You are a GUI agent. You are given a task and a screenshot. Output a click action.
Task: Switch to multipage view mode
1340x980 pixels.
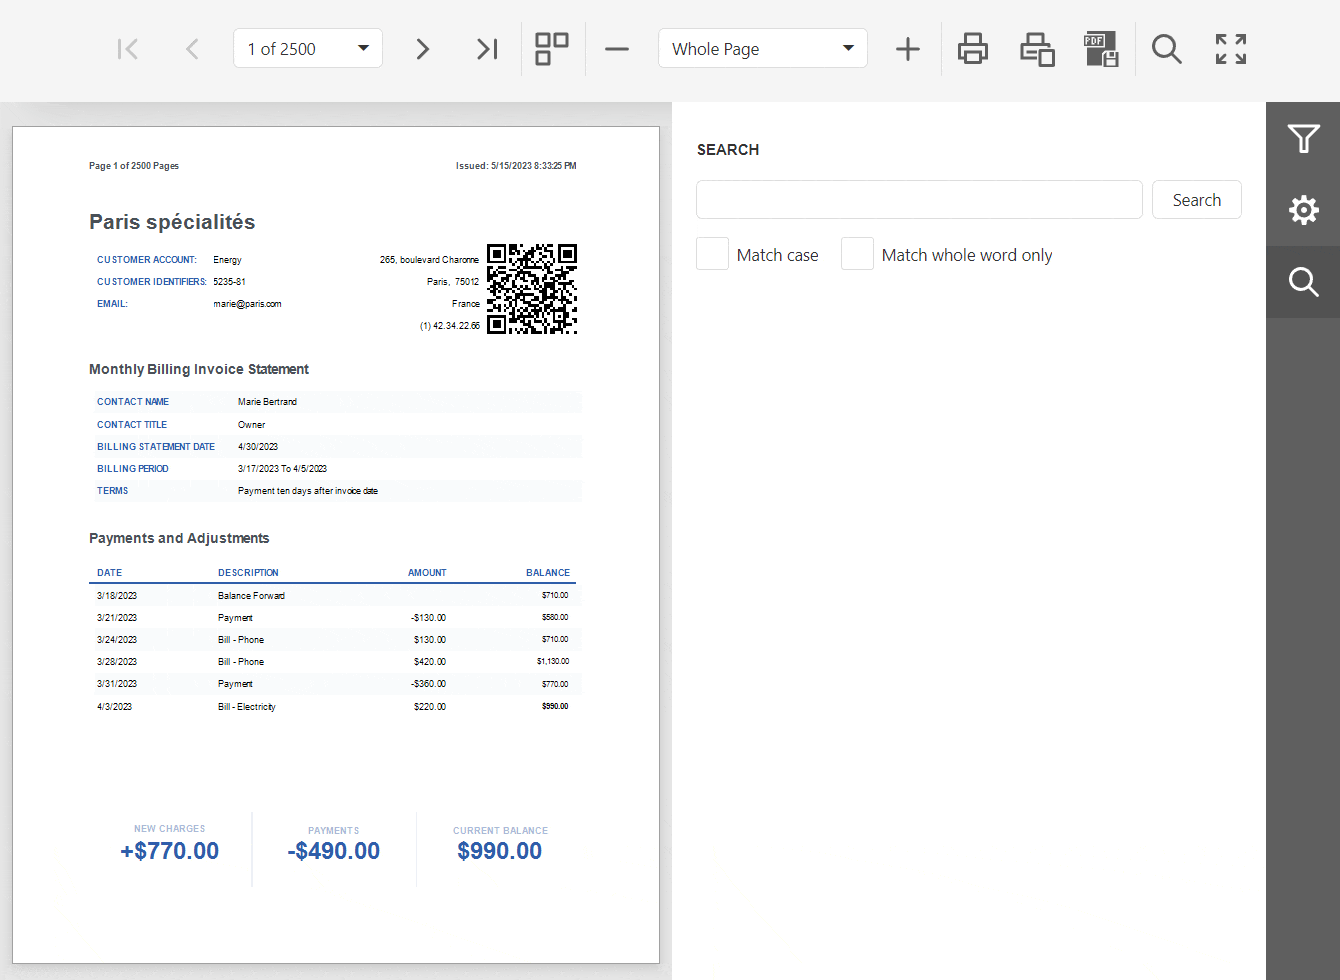(551, 48)
